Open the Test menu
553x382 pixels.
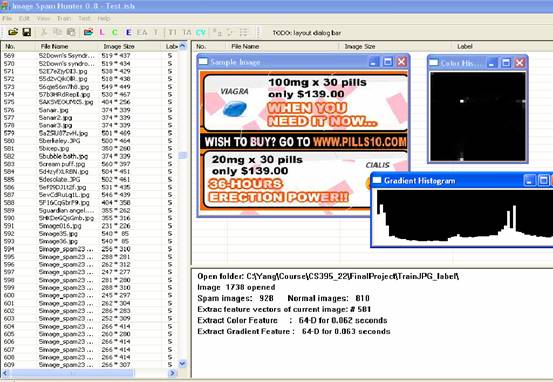tap(84, 18)
